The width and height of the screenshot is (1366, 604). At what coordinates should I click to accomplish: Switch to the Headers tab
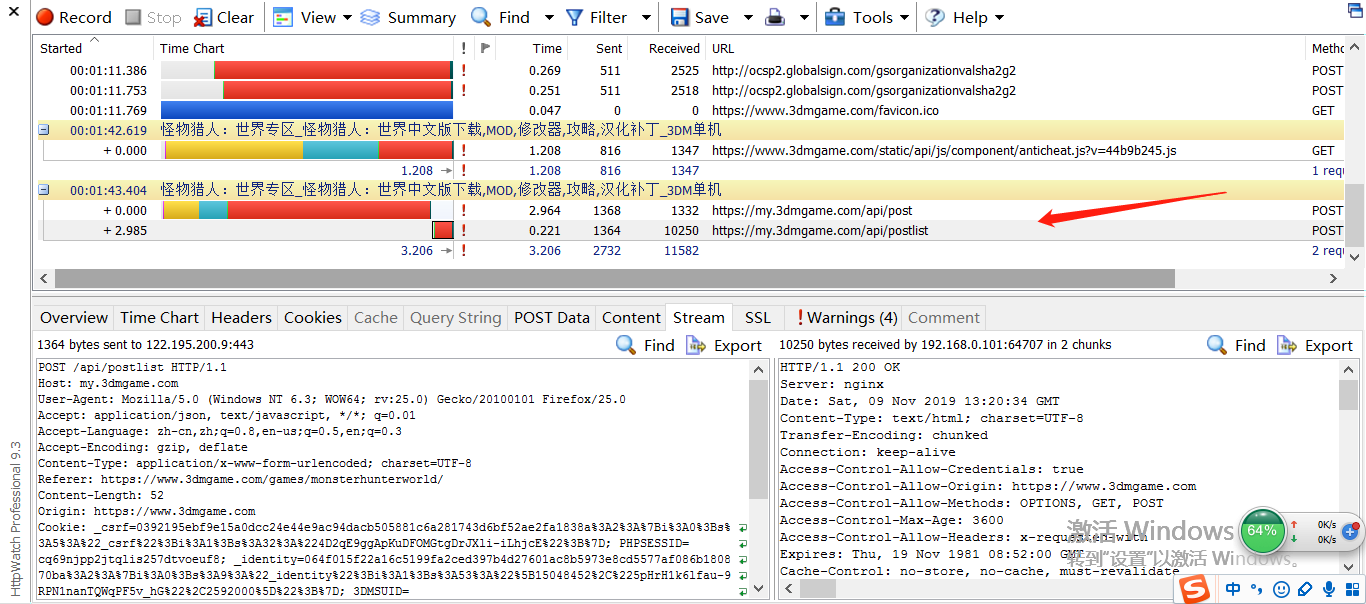pos(241,318)
